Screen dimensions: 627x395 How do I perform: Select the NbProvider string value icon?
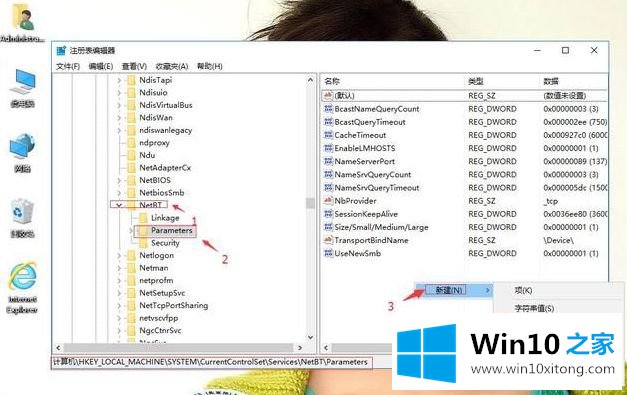328,201
